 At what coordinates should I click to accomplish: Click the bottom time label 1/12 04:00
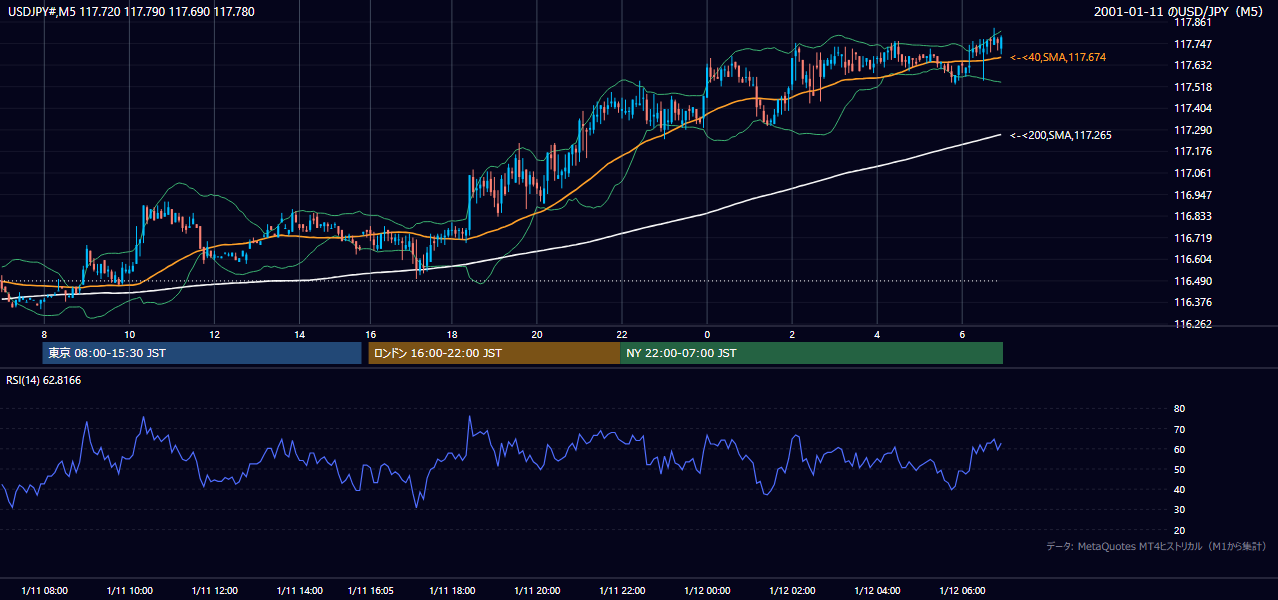(877, 591)
